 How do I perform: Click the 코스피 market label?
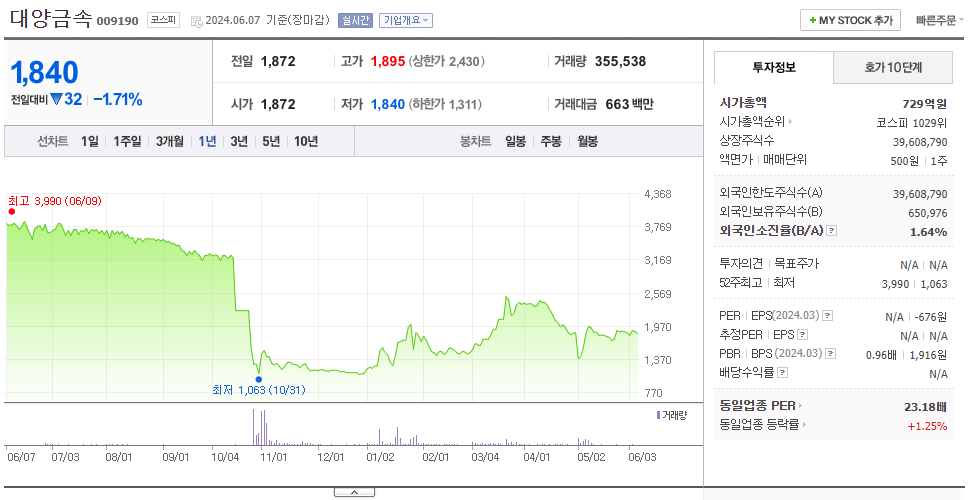click(163, 20)
